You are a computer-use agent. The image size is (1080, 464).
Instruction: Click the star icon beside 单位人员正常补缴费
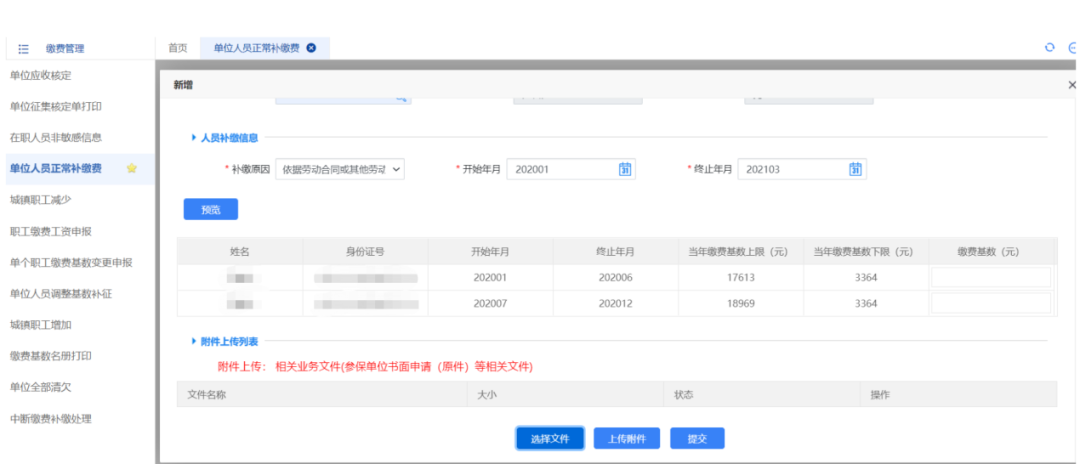click(x=131, y=168)
